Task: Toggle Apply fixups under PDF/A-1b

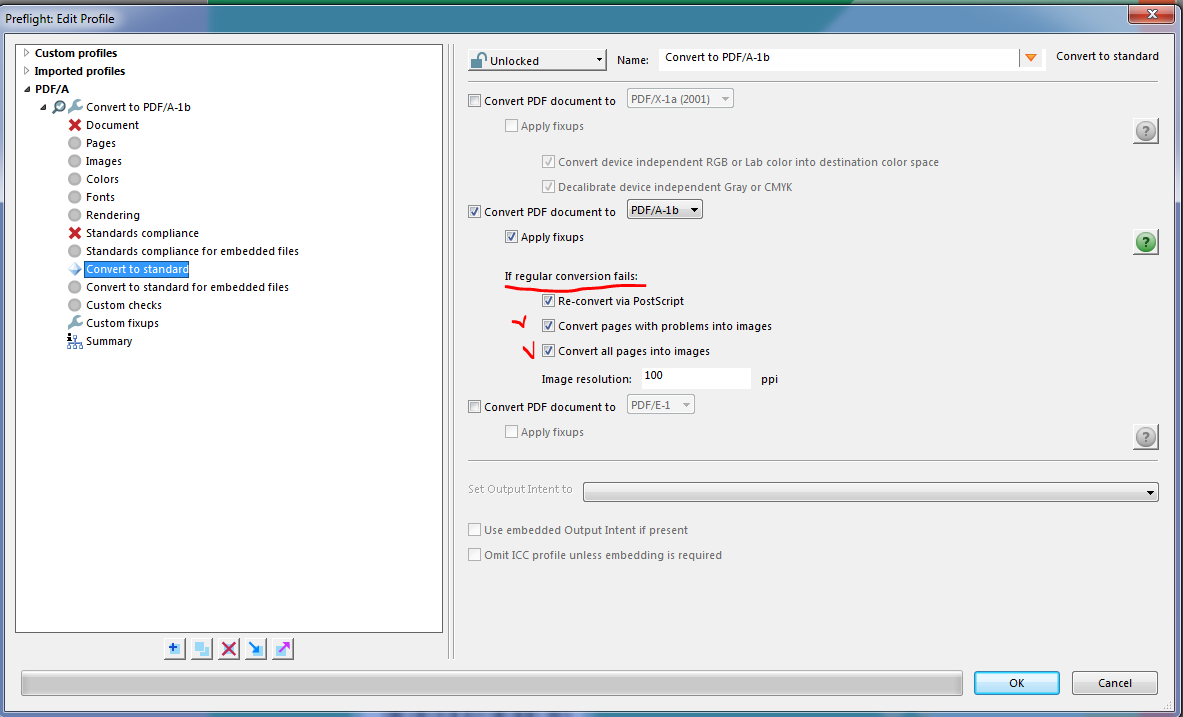Action: 511,237
